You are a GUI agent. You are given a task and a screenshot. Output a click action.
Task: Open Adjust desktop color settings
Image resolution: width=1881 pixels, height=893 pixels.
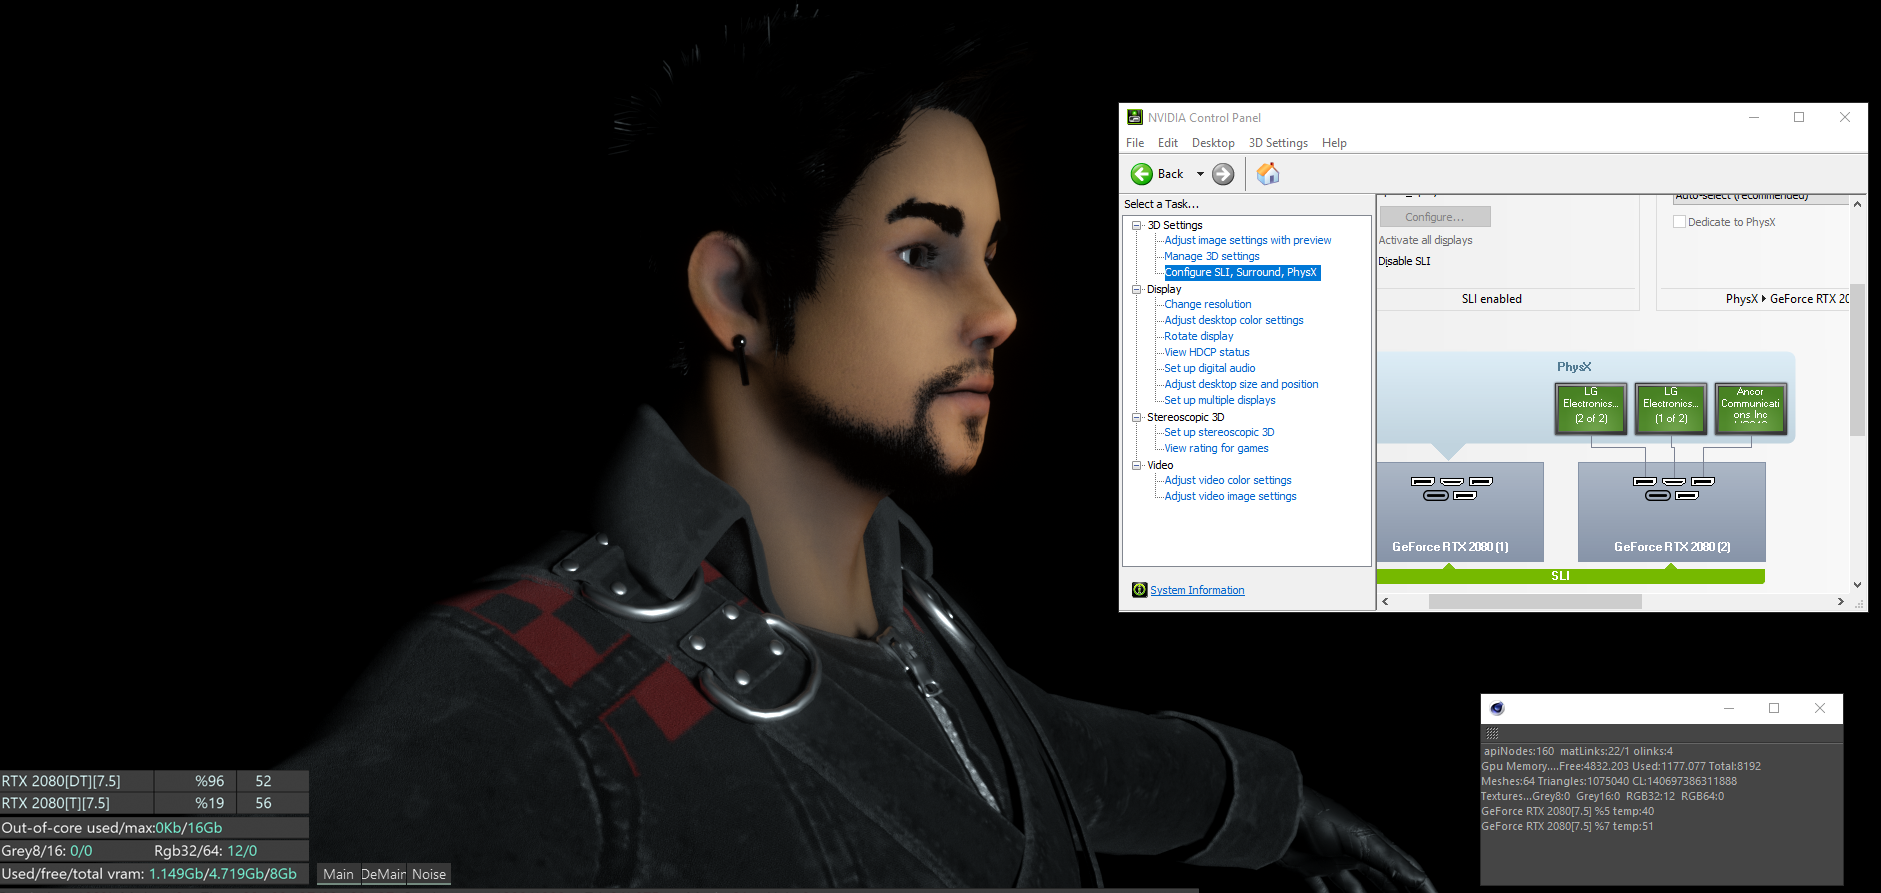pos(1234,320)
